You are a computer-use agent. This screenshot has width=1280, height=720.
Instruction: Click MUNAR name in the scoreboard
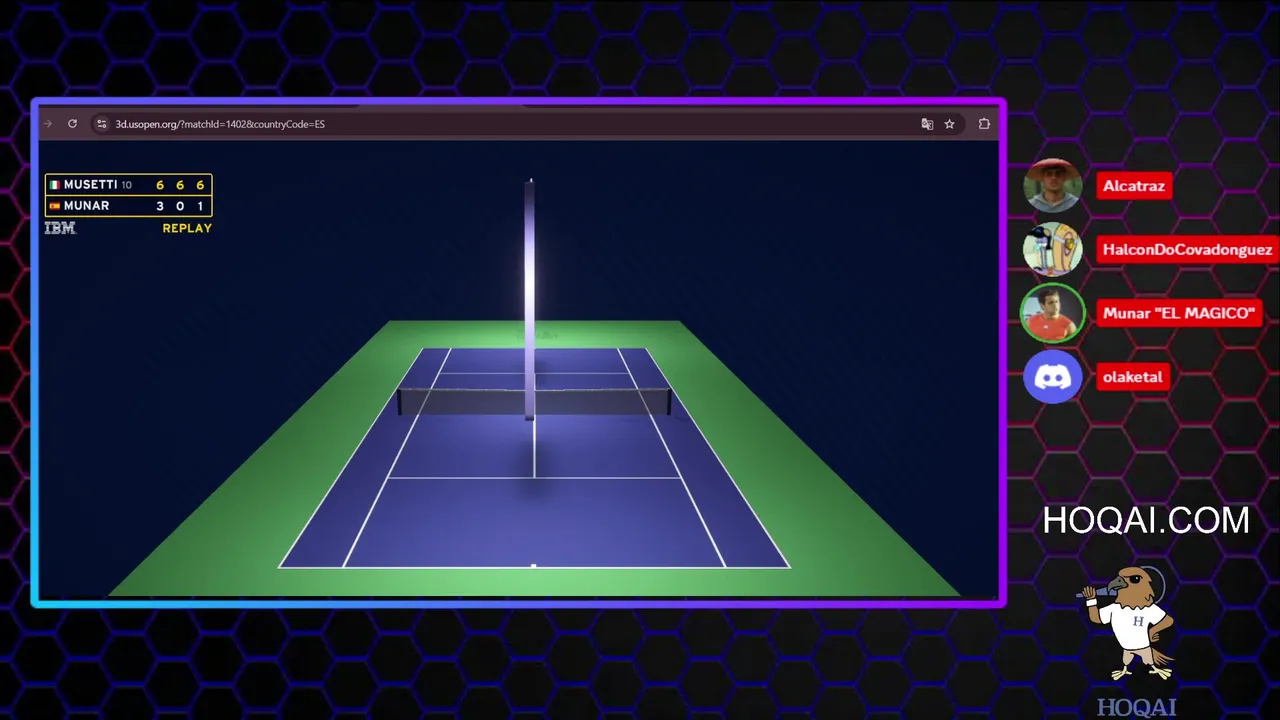tap(87, 206)
